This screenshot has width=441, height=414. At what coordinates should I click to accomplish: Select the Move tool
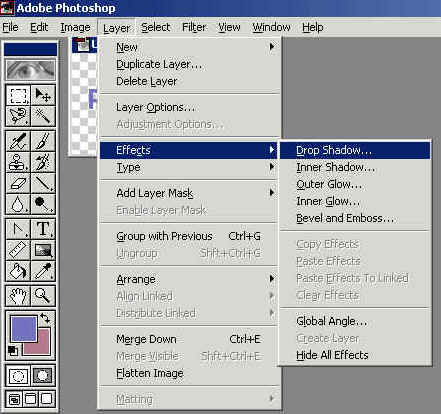click(43, 95)
